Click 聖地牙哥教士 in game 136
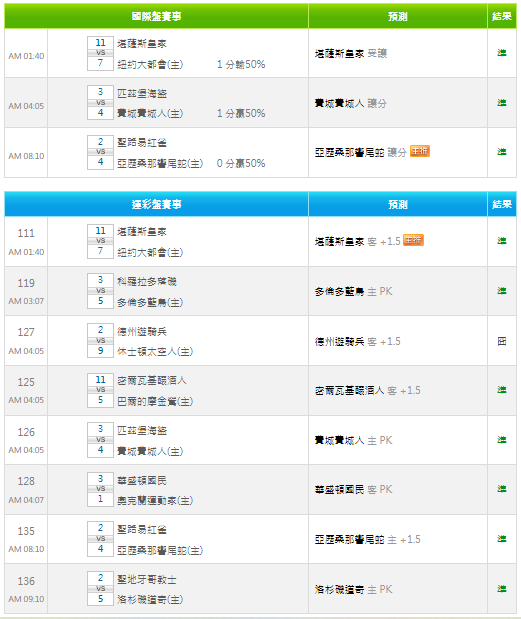Image resolution: width=521 pixels, height=619 pixels. [x=147, y=580]
